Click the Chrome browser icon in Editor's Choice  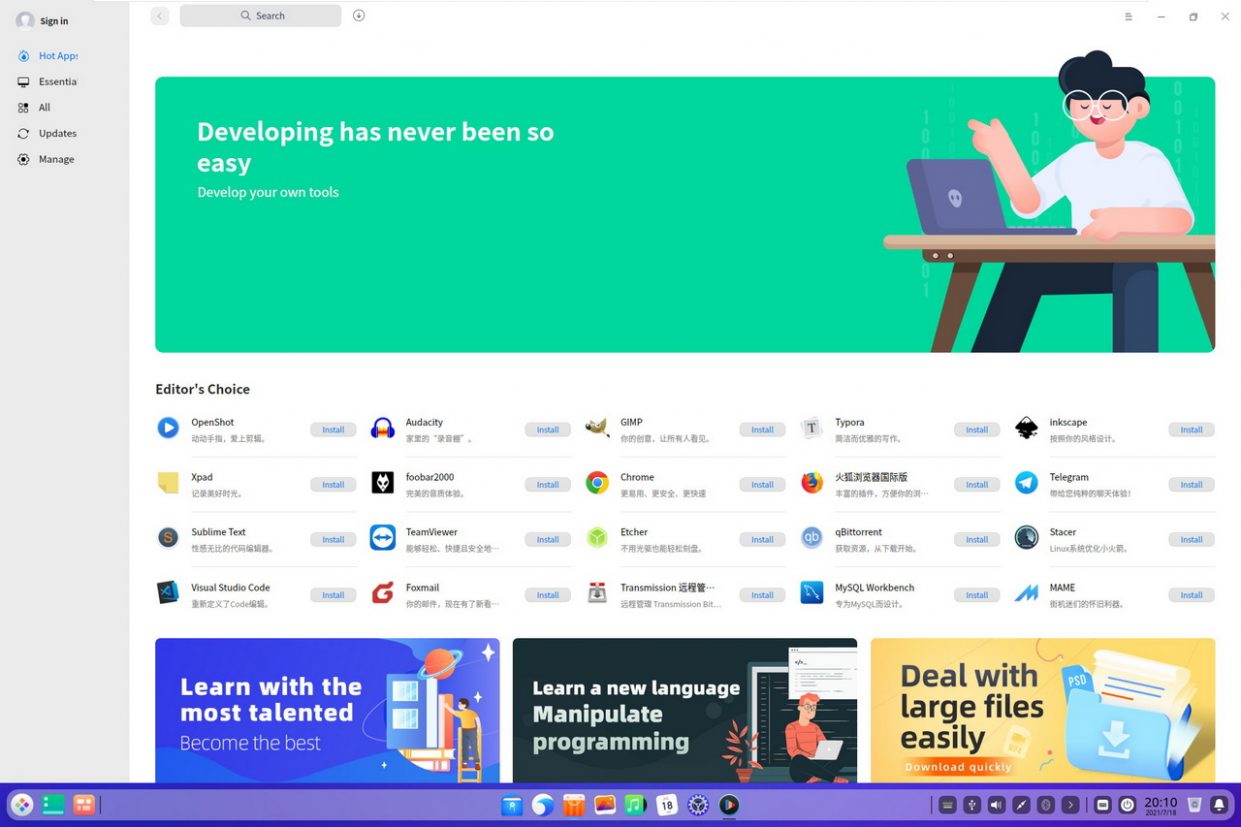point(597,483)
